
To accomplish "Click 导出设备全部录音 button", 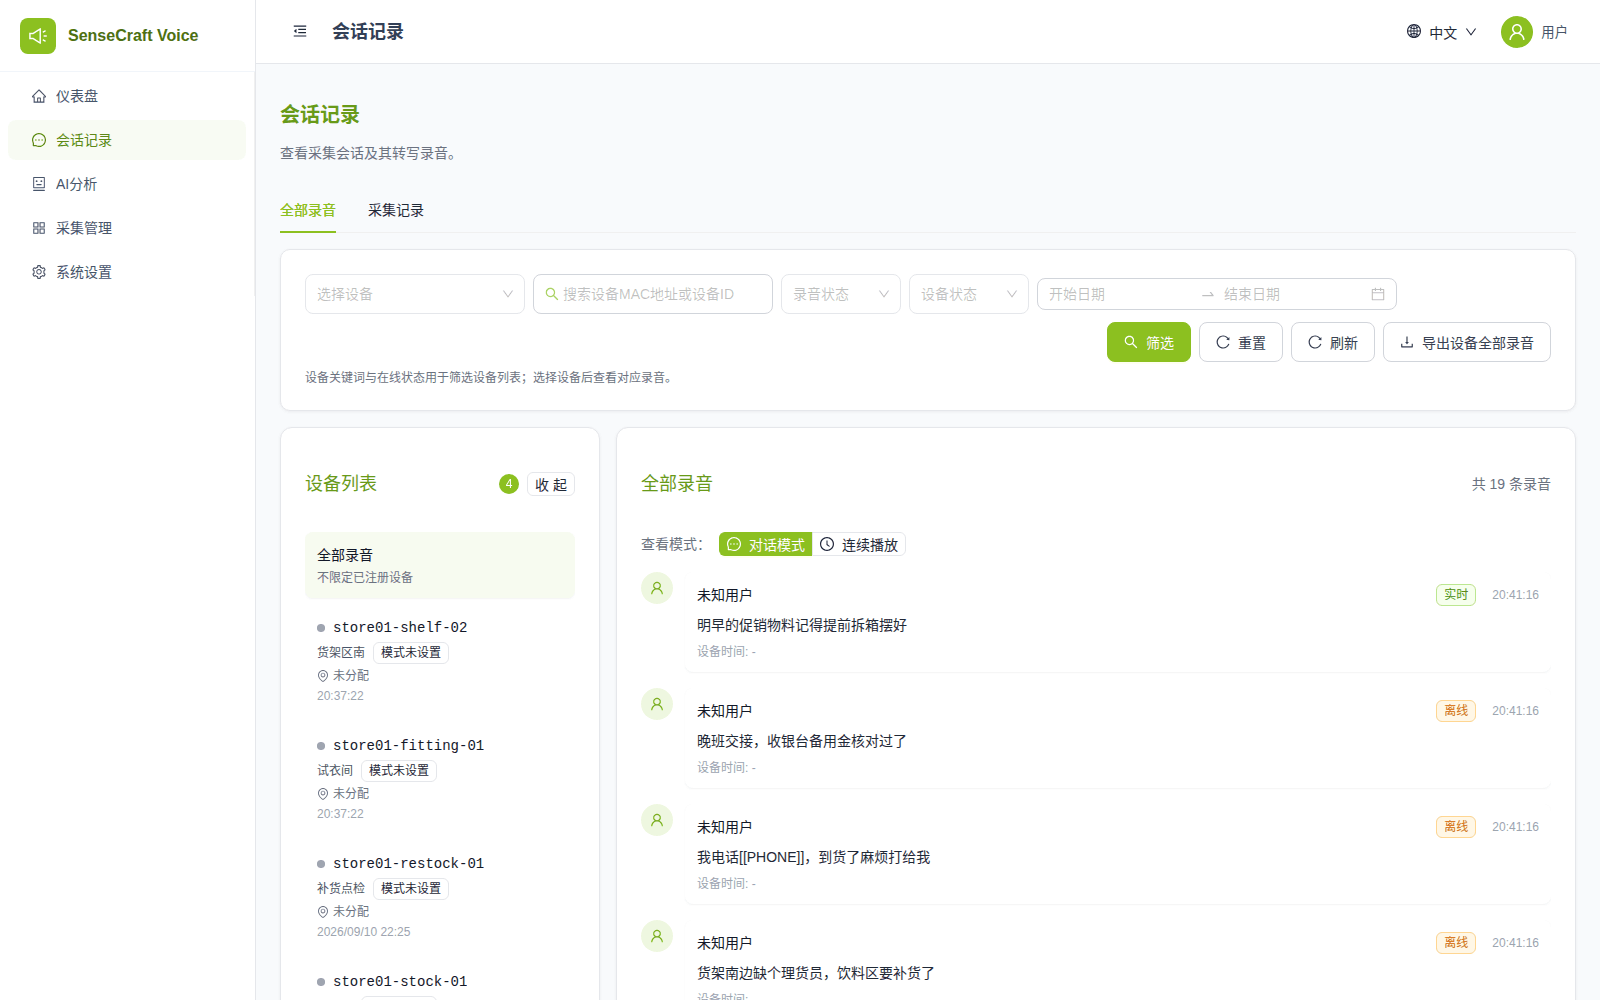I will [1467, 342].
